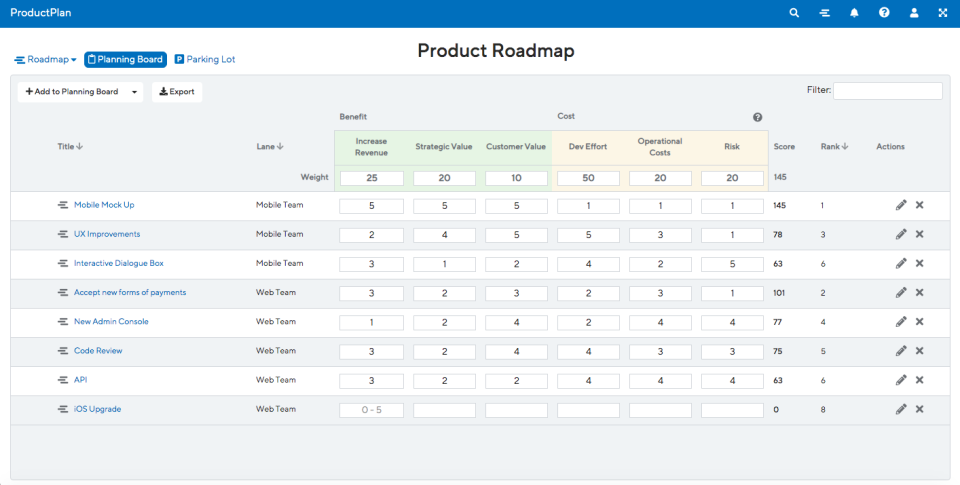Remove the New Admin Console row
The width and height of the screenshot is (960, 485).
[x=920, y=321]
